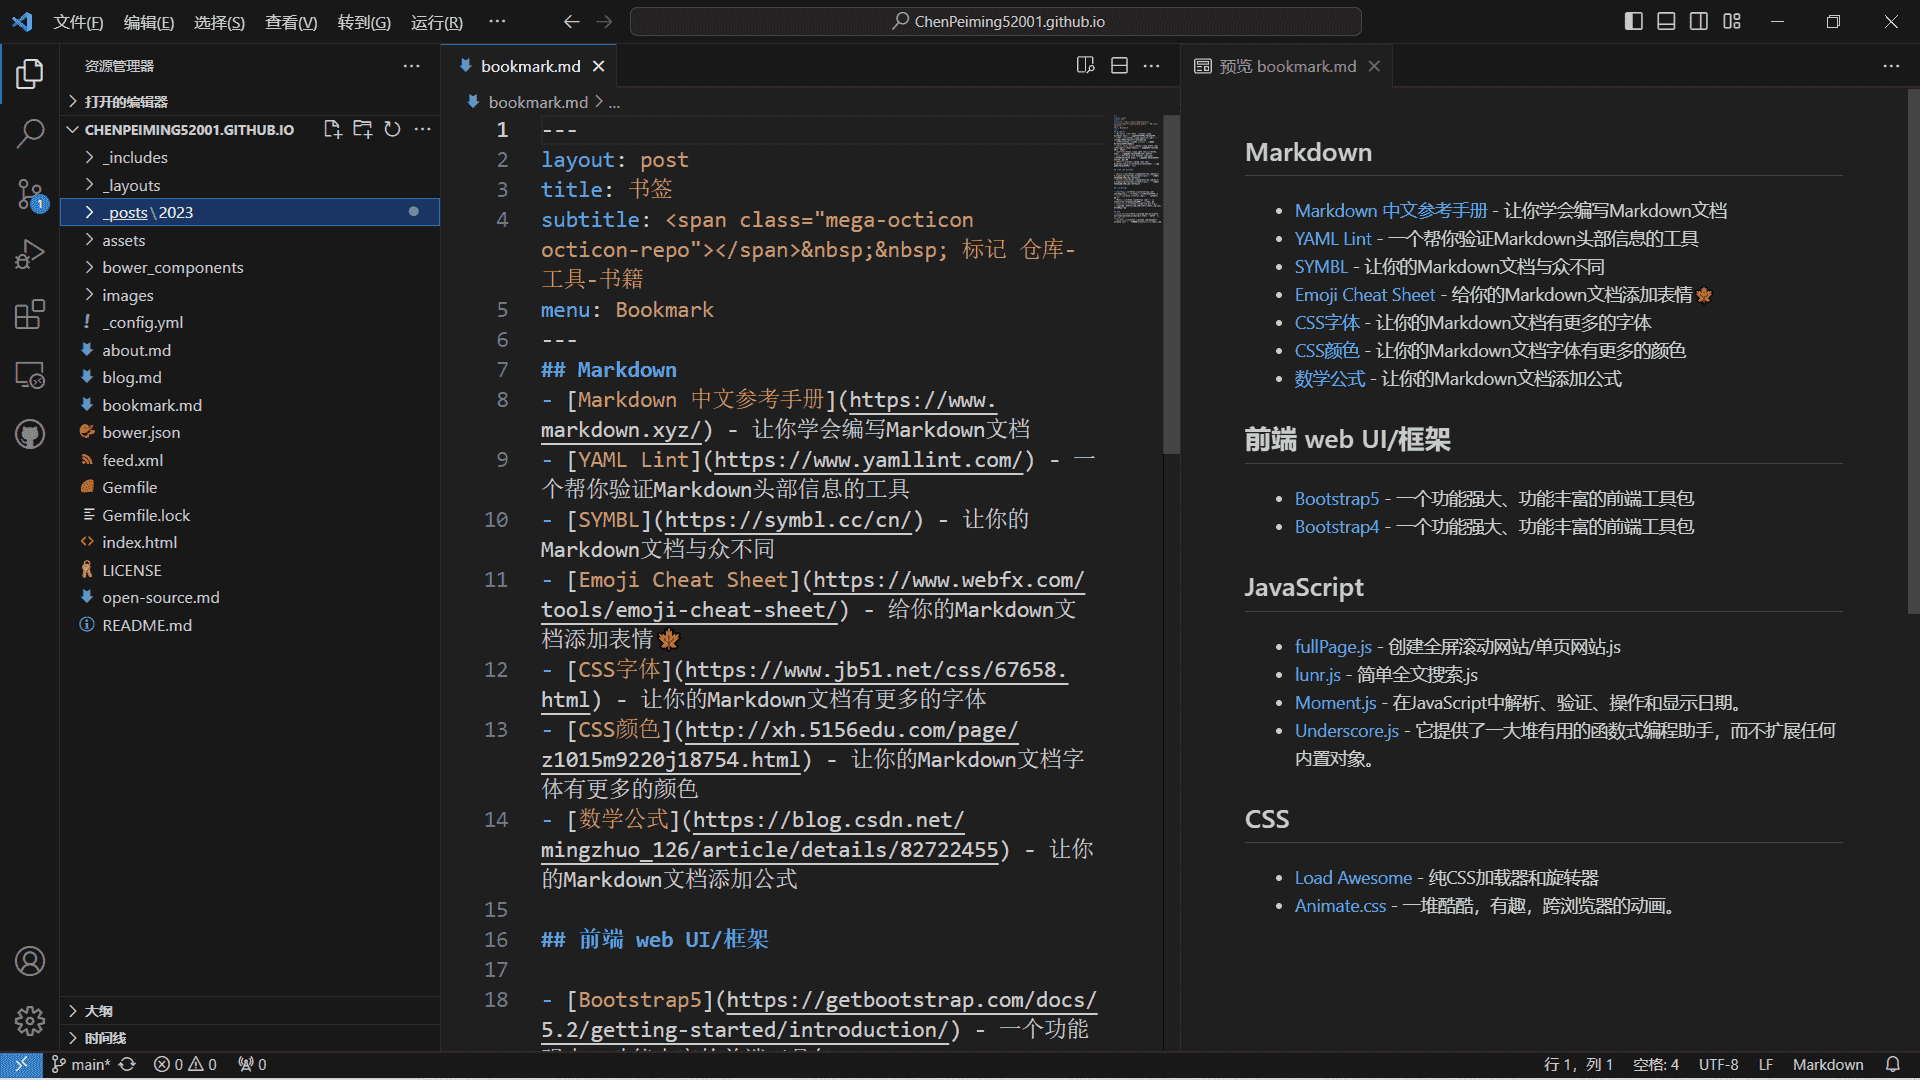Go back in navigation history
This screenshot has height=1080, width=1920.
click(x=571, y=22)
